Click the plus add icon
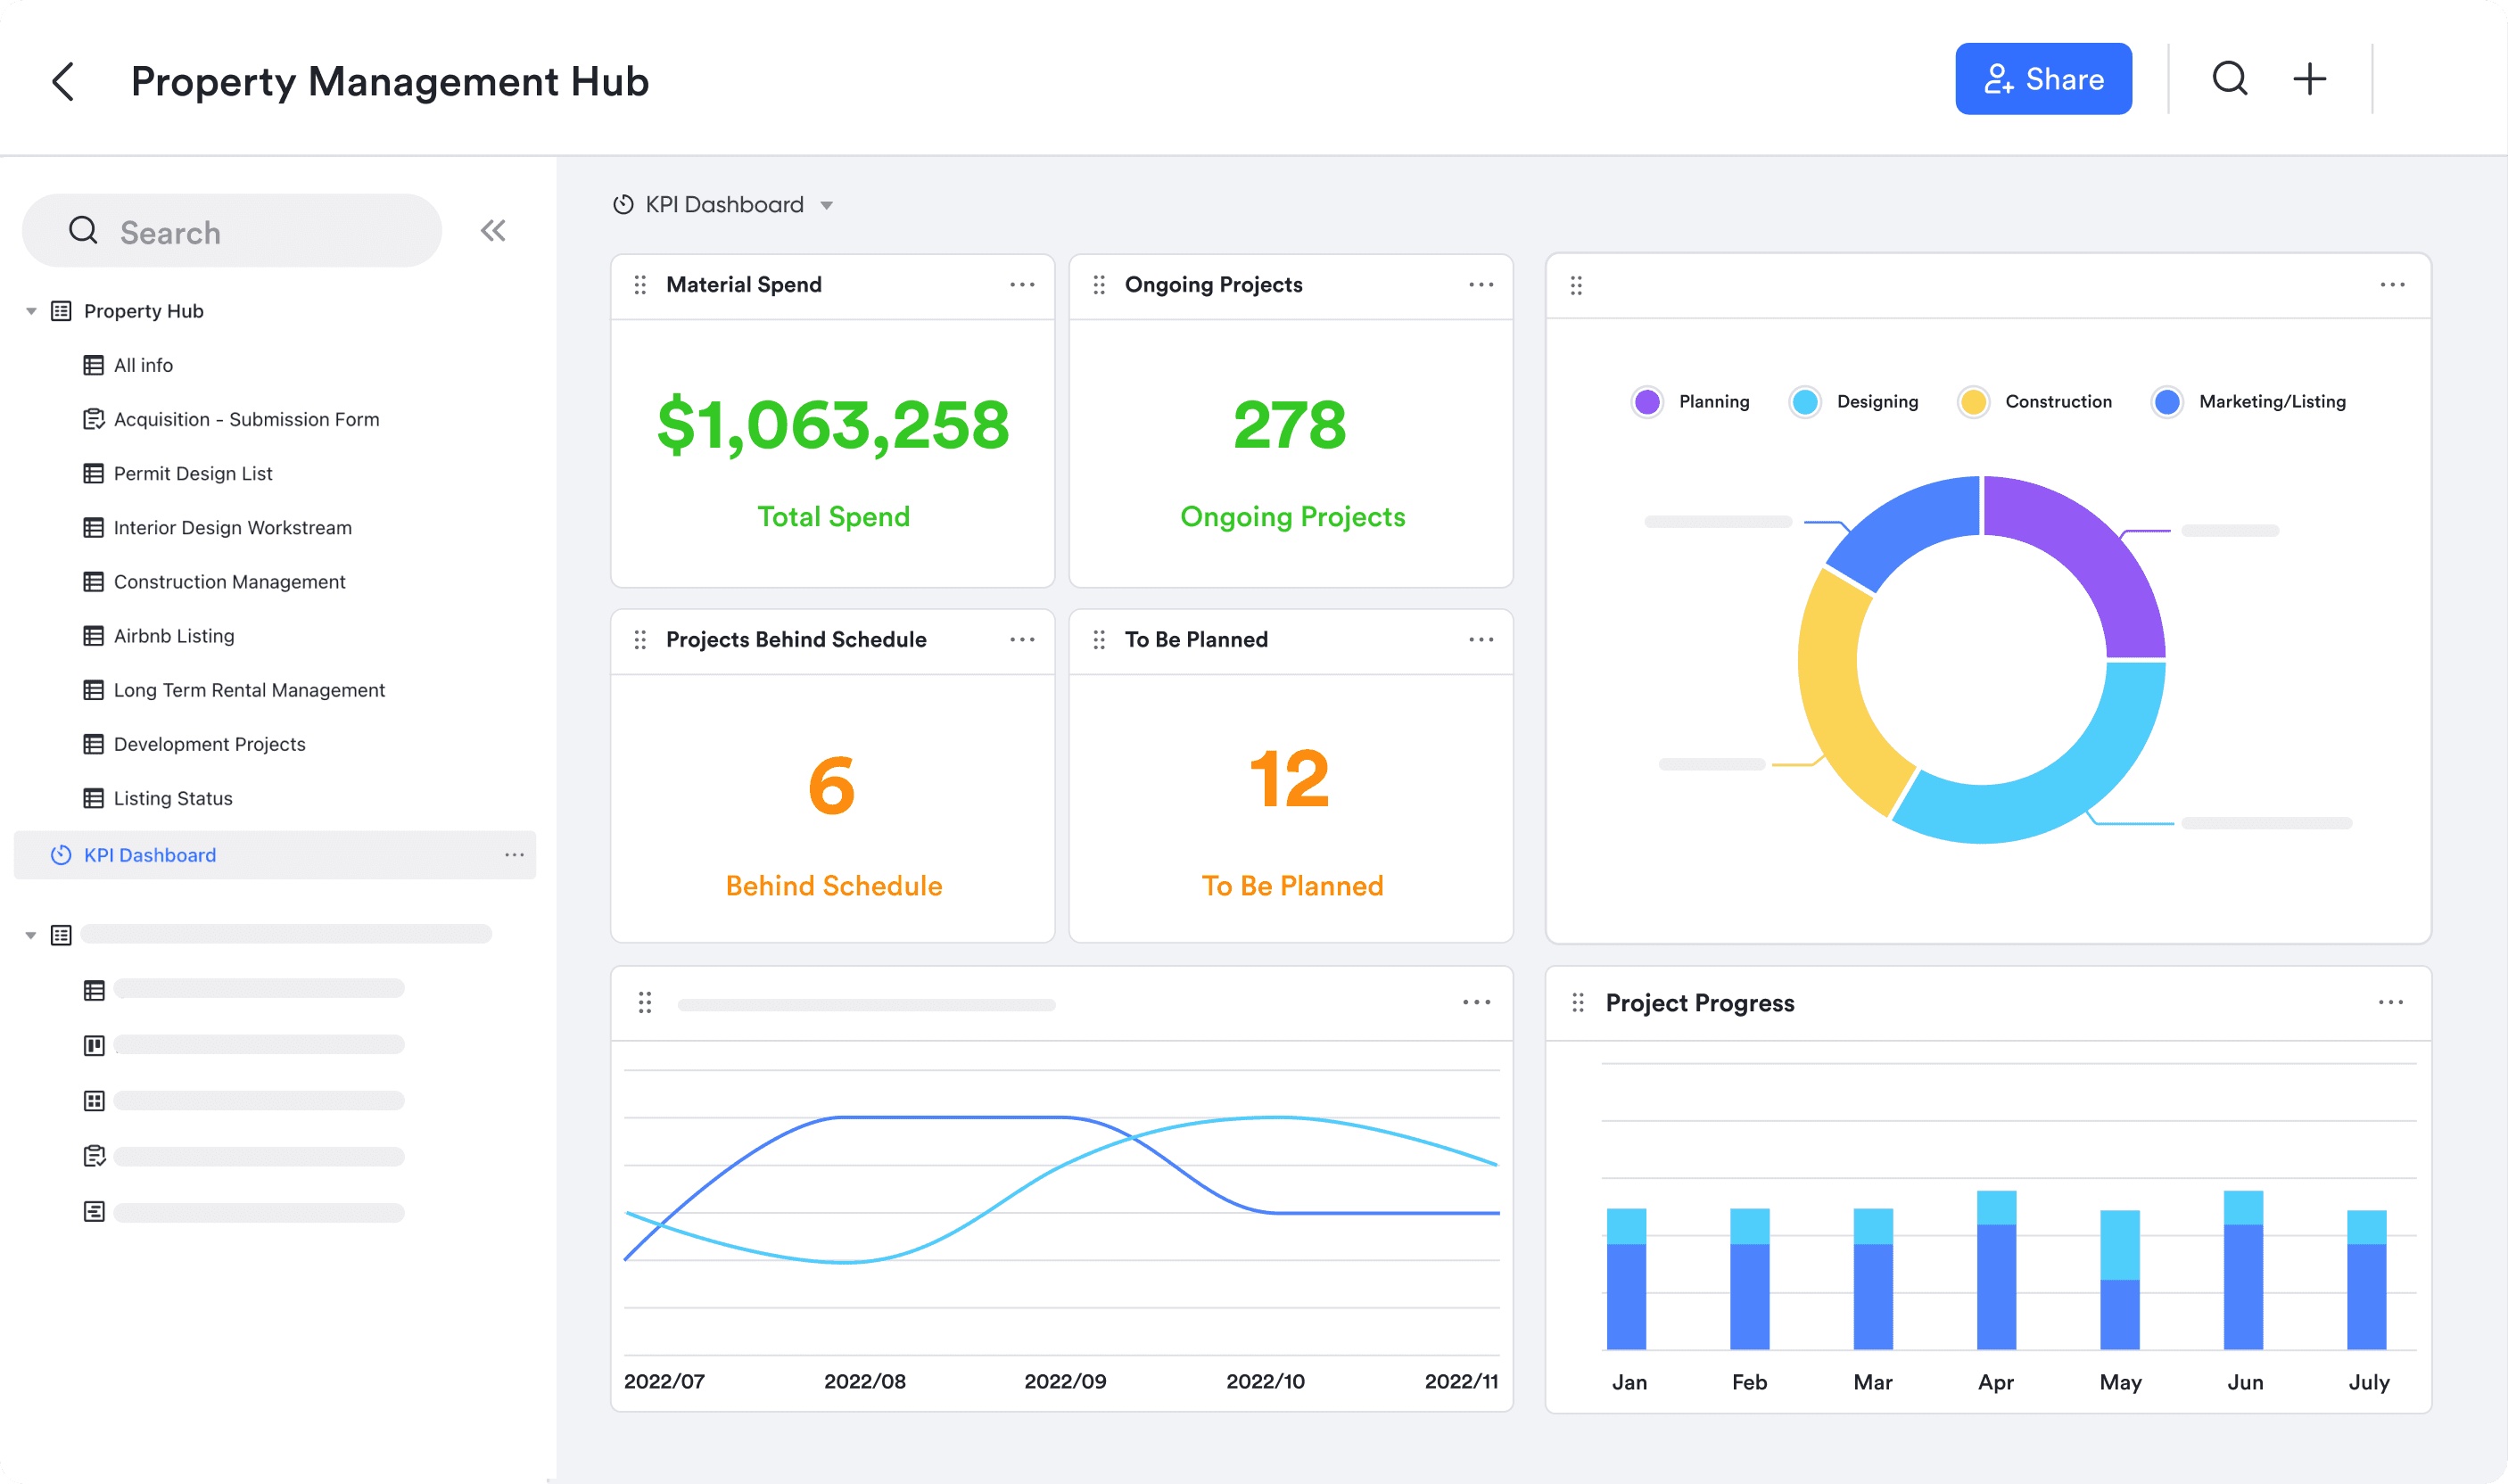Image resolution: width=2508 pixels, height=1484 pixels. (2309, 78)
